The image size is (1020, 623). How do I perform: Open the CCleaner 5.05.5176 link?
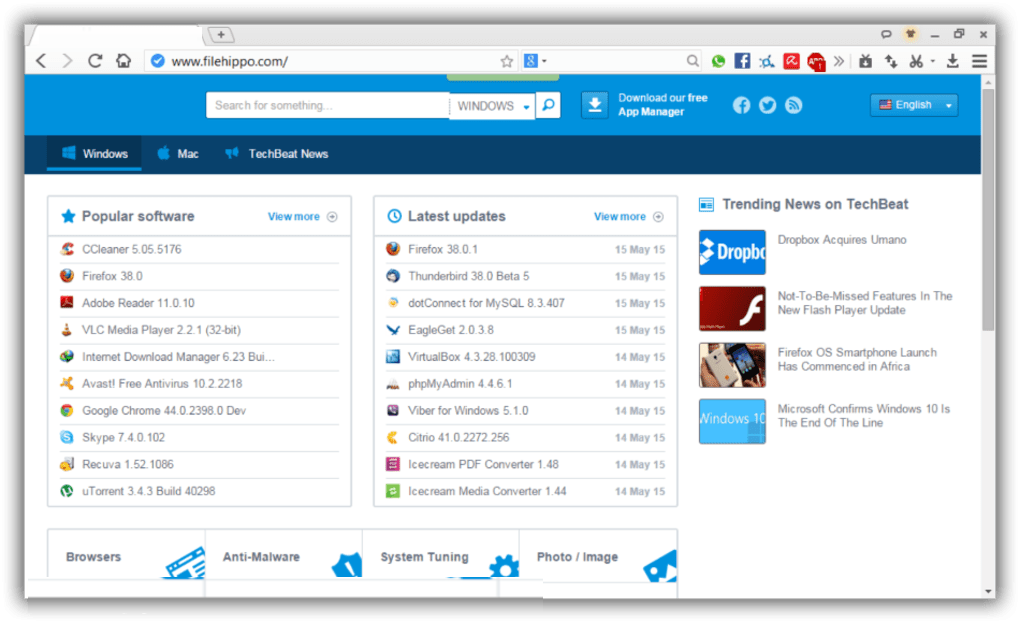[x=131, y=249]
